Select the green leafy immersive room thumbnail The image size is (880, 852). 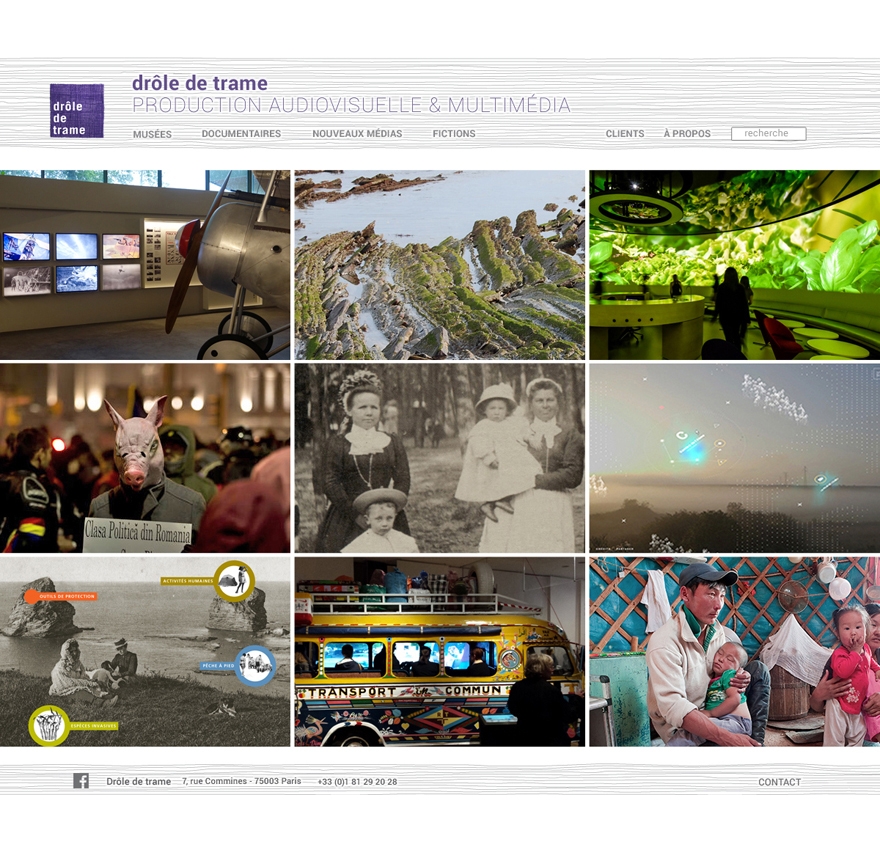pos(734,265)
